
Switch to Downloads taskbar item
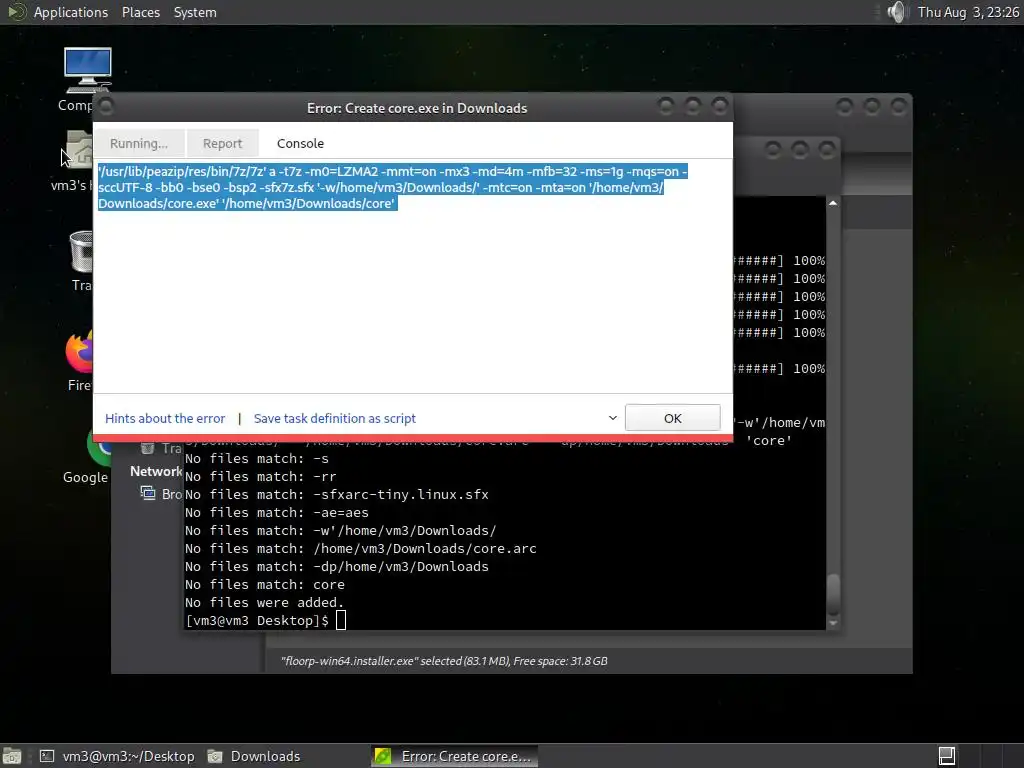click(255, 756)
